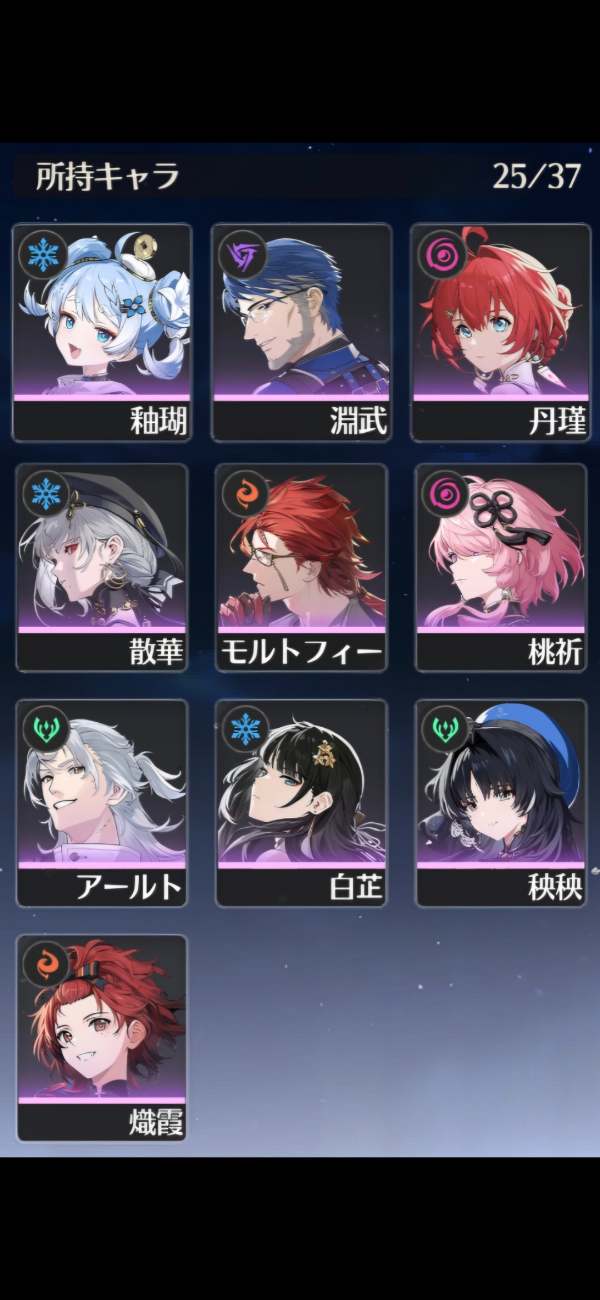Select the pink-haired 桃祈 portrait
The height and width of the screenshot is (1300, 600).
tap(501, 548)
